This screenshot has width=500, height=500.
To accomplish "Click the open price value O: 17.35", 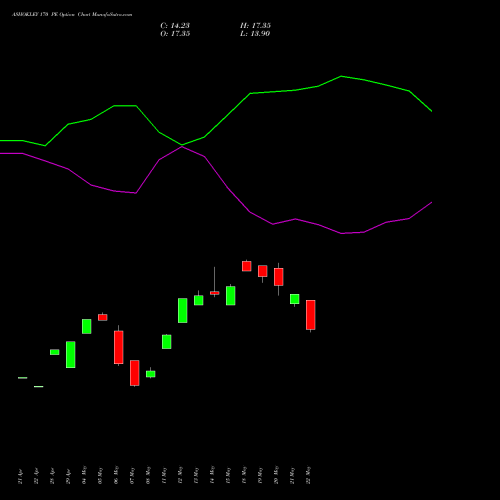I will point(175,33).
